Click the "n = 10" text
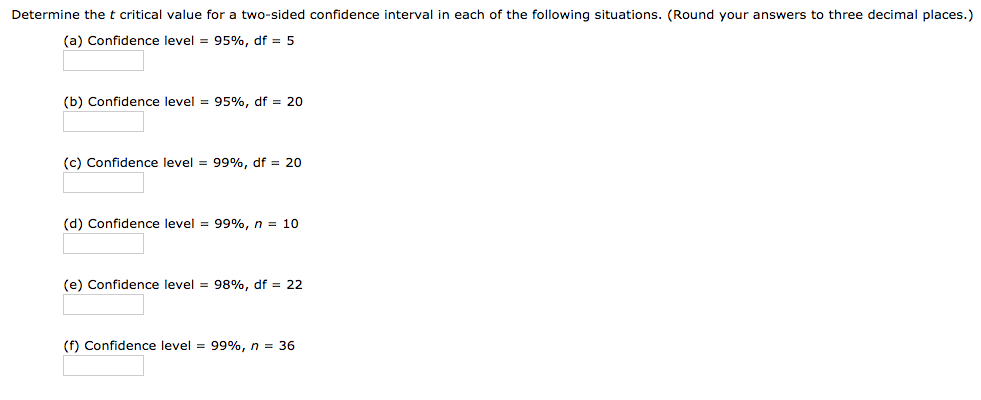The image size is (981, 400). (x=276, y=224)
